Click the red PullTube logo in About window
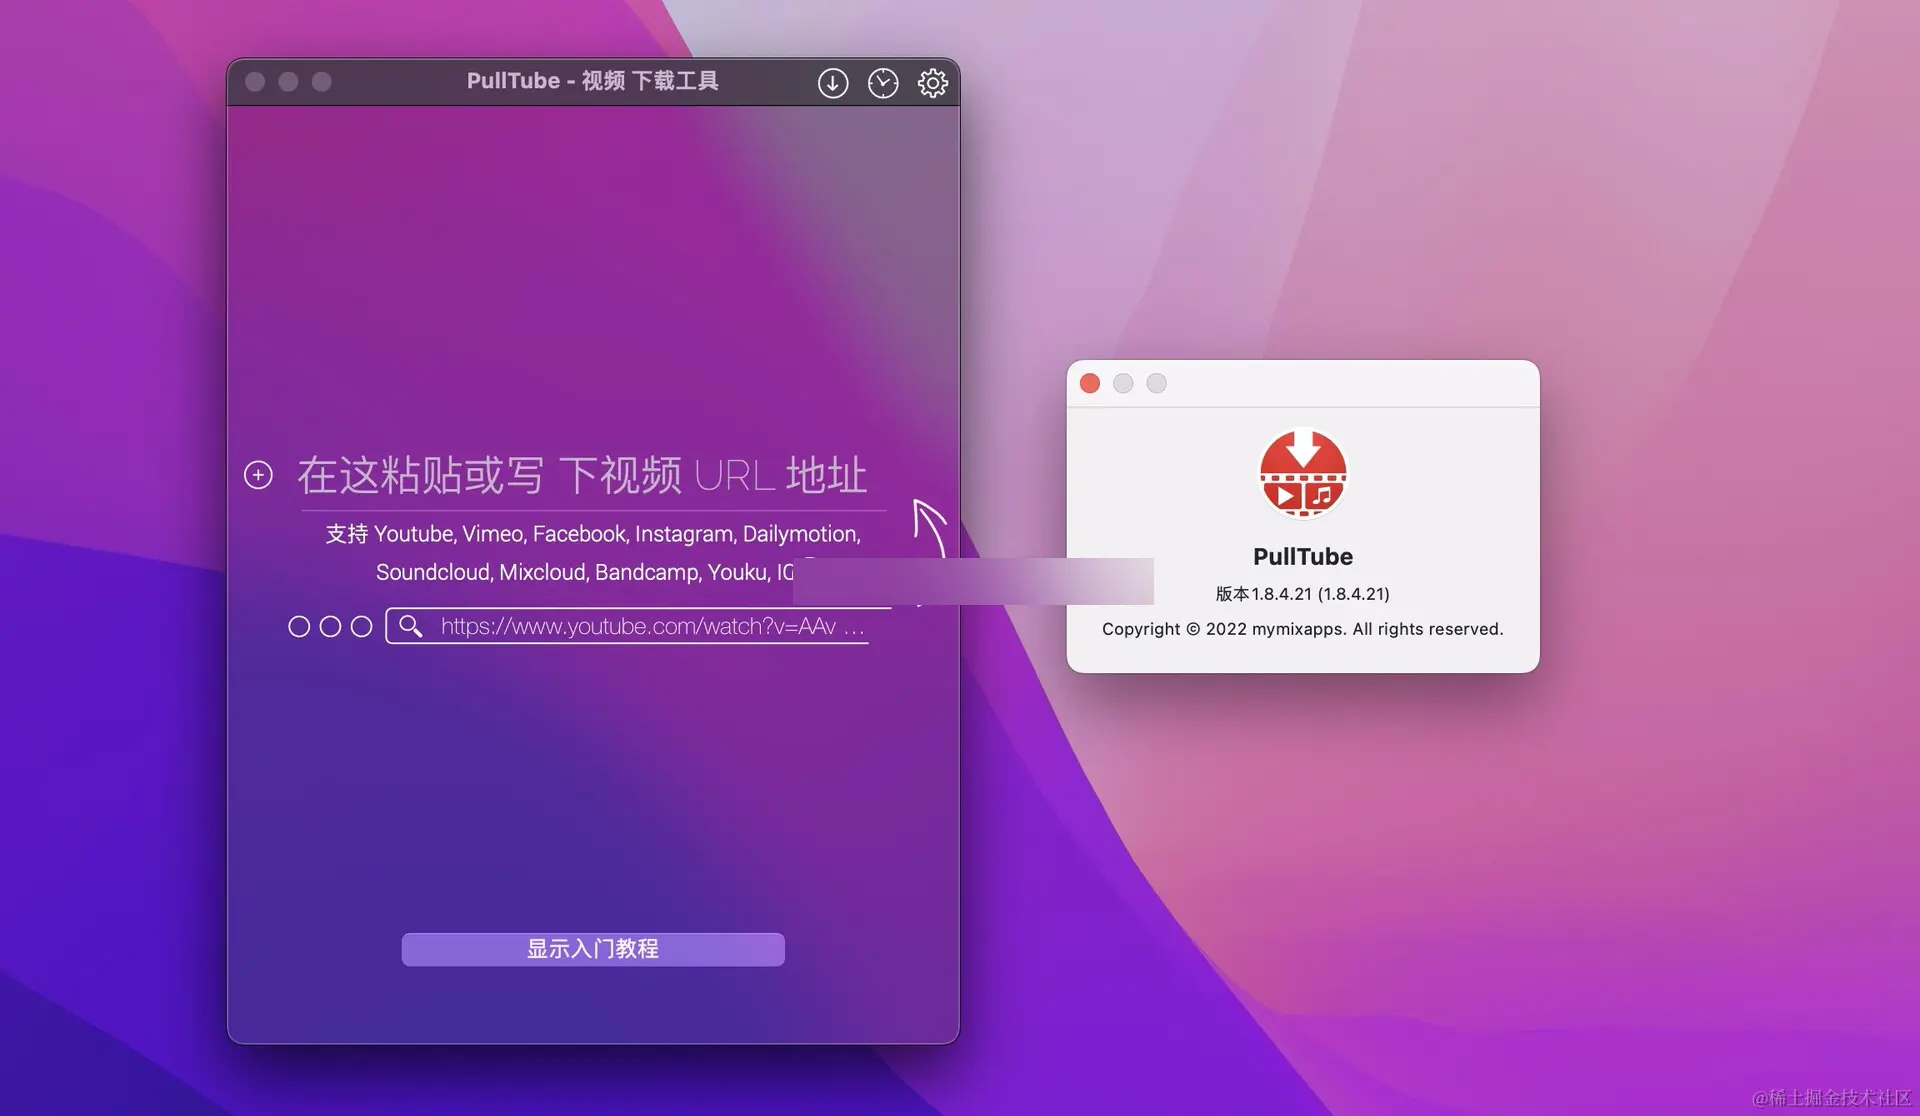This screenshot has width=1920, height=1116. click(x=1302, y=474)
